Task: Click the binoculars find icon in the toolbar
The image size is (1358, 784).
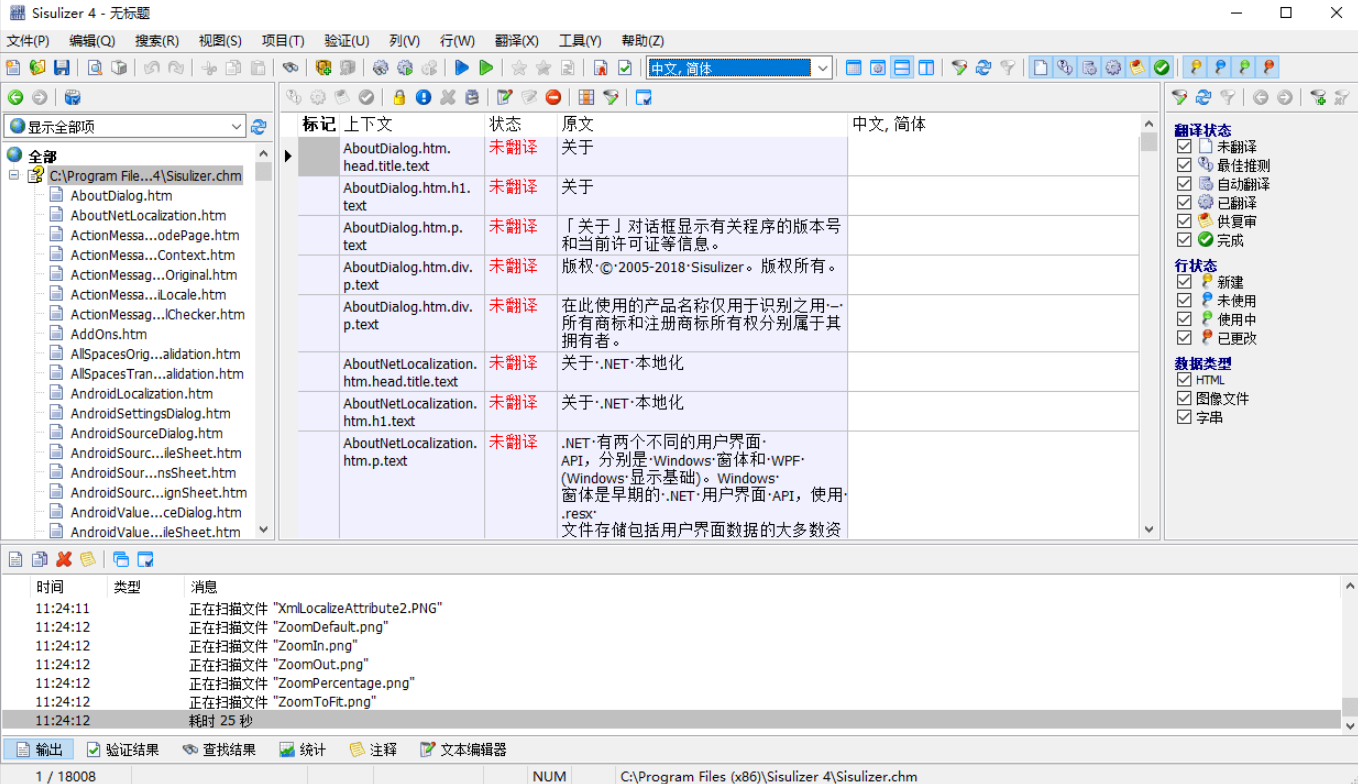Action: click(290, 68)
